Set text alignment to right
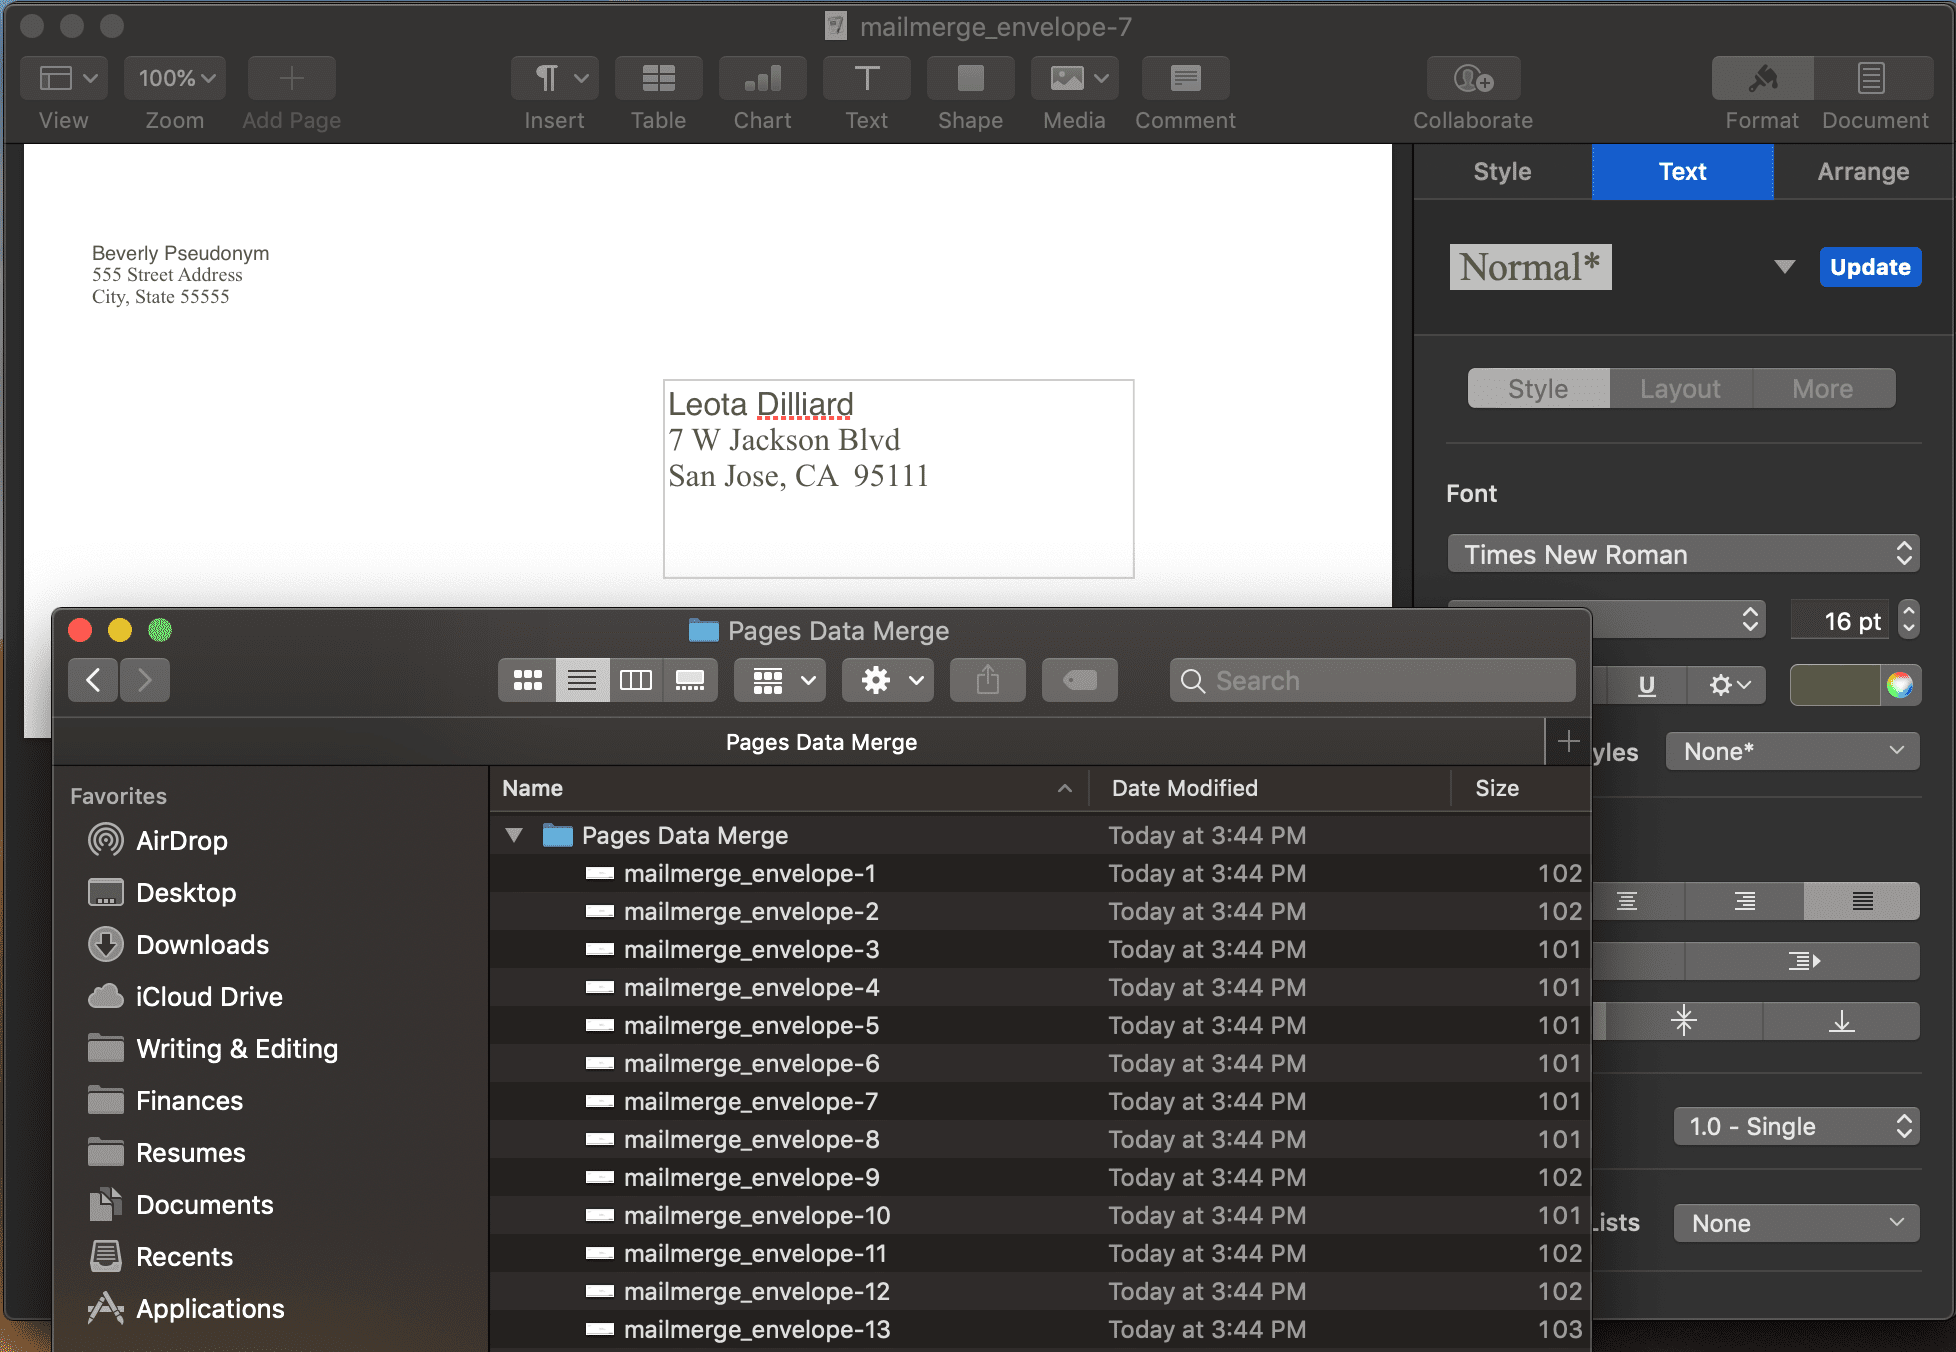Image resolution: width=1956 pixels, height=1352 pixels. [x=1745, y=901]
